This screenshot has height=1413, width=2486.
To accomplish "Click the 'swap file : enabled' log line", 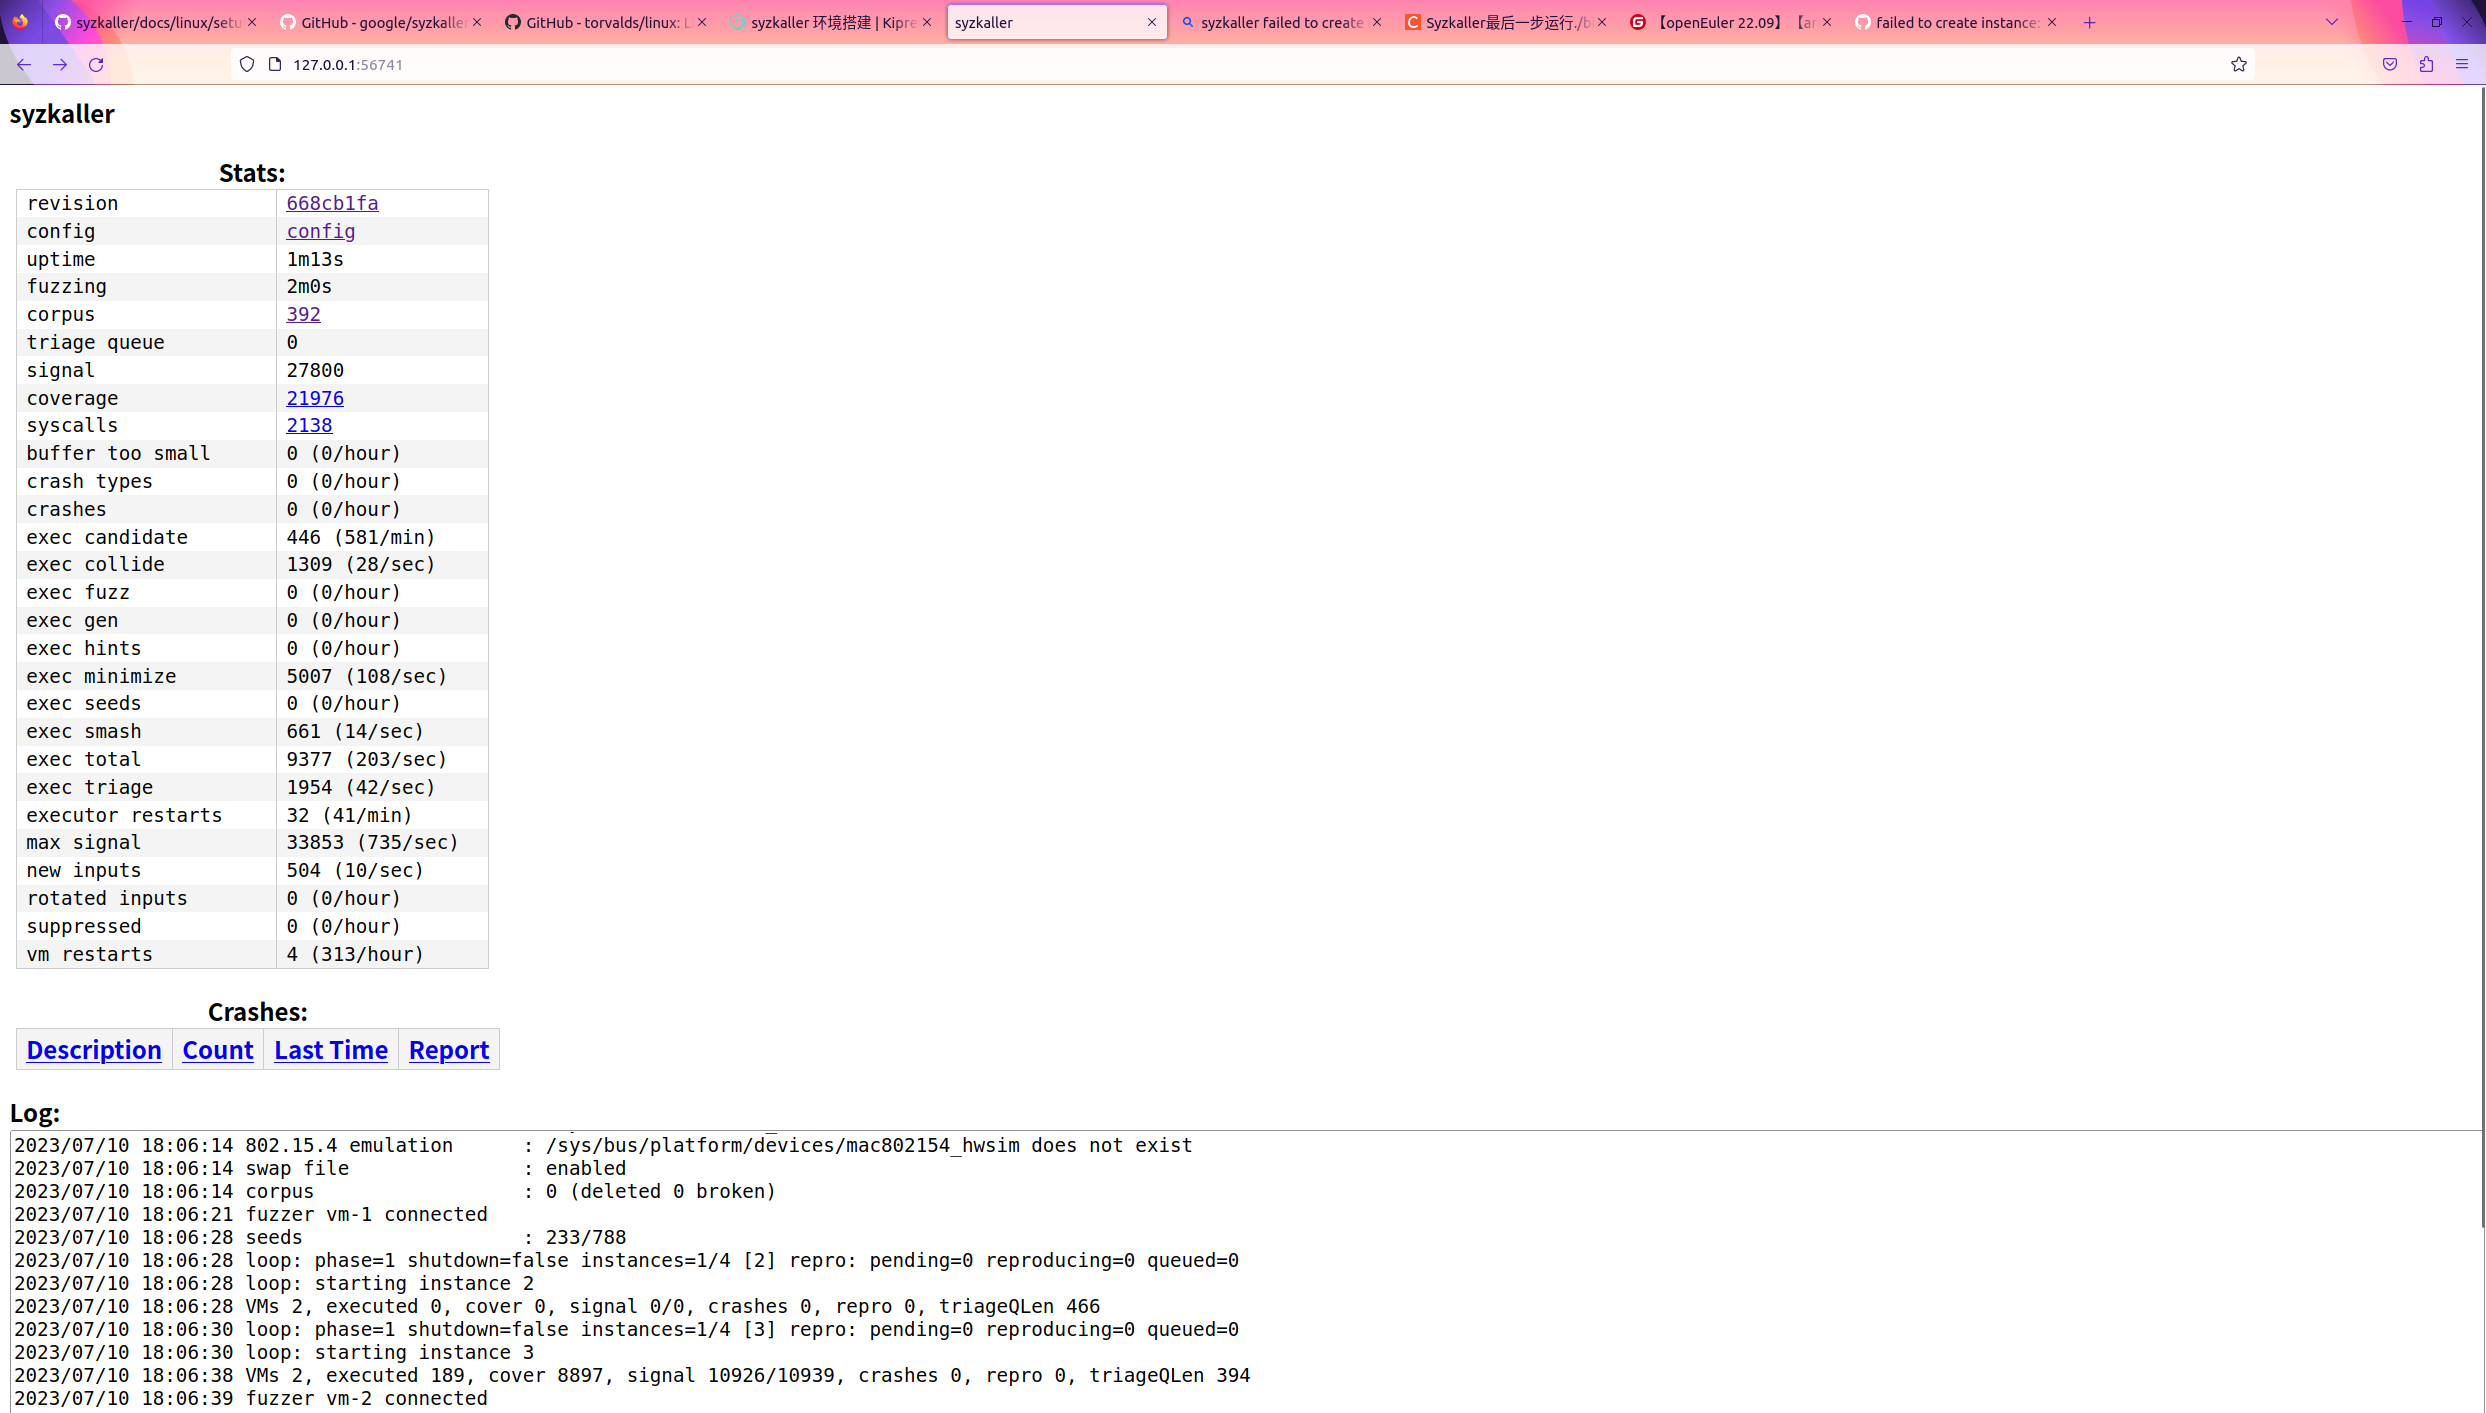I will 320,1168.
